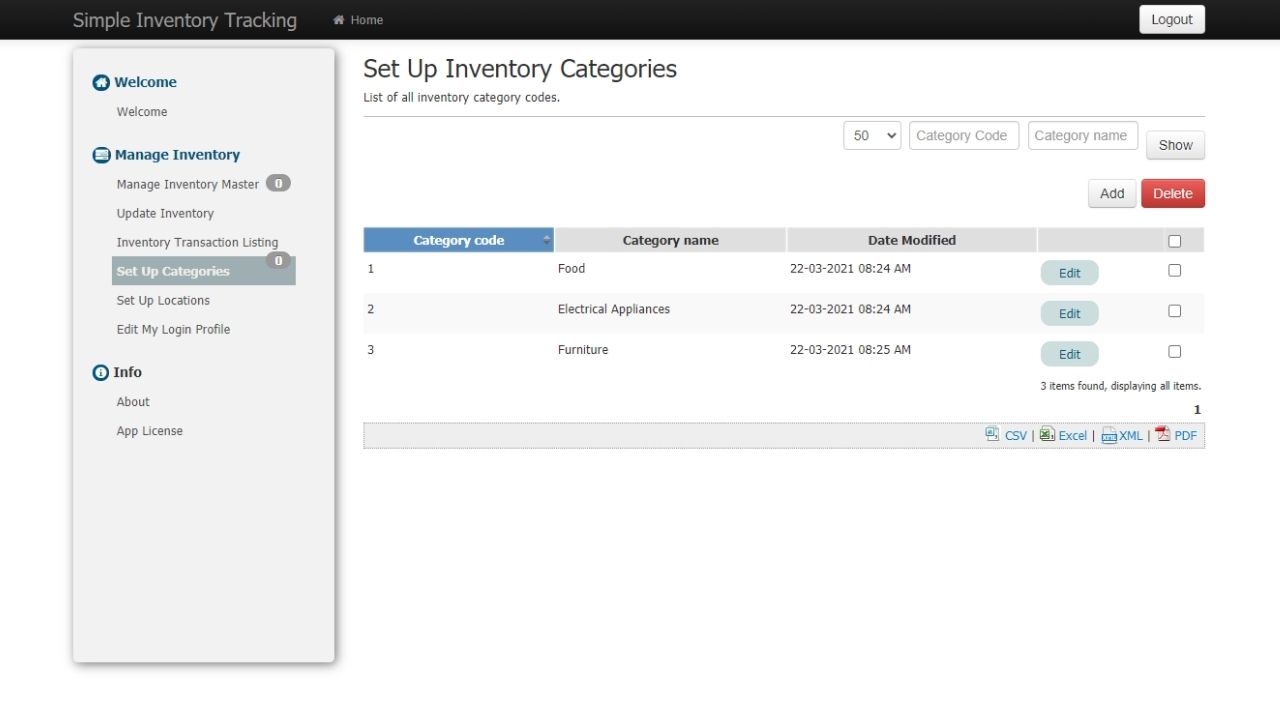Sort by the Date Modified column header
The height and width of the screenshot is (720, 1280).
pyautogui.click(x=912, y=240)
